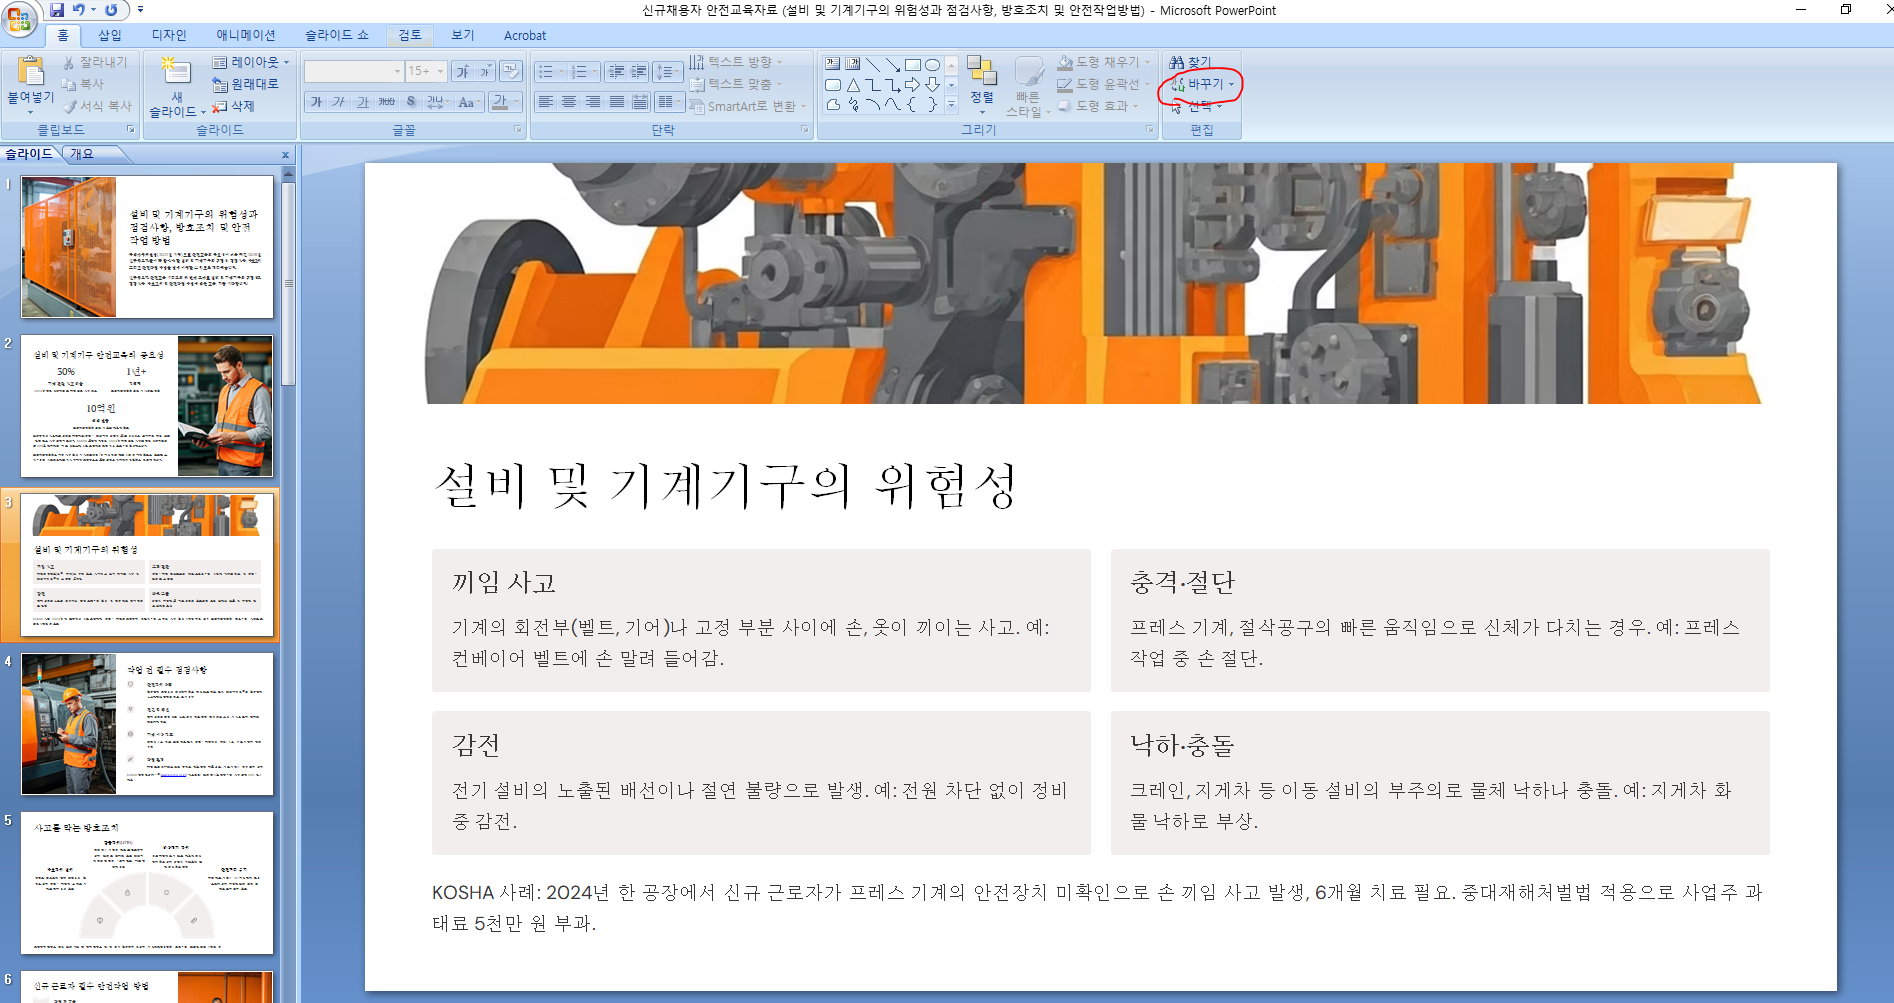Screen dimensions: 1894x1003
Task: Select the Down Arrow block shape
Action: (932, 84)
